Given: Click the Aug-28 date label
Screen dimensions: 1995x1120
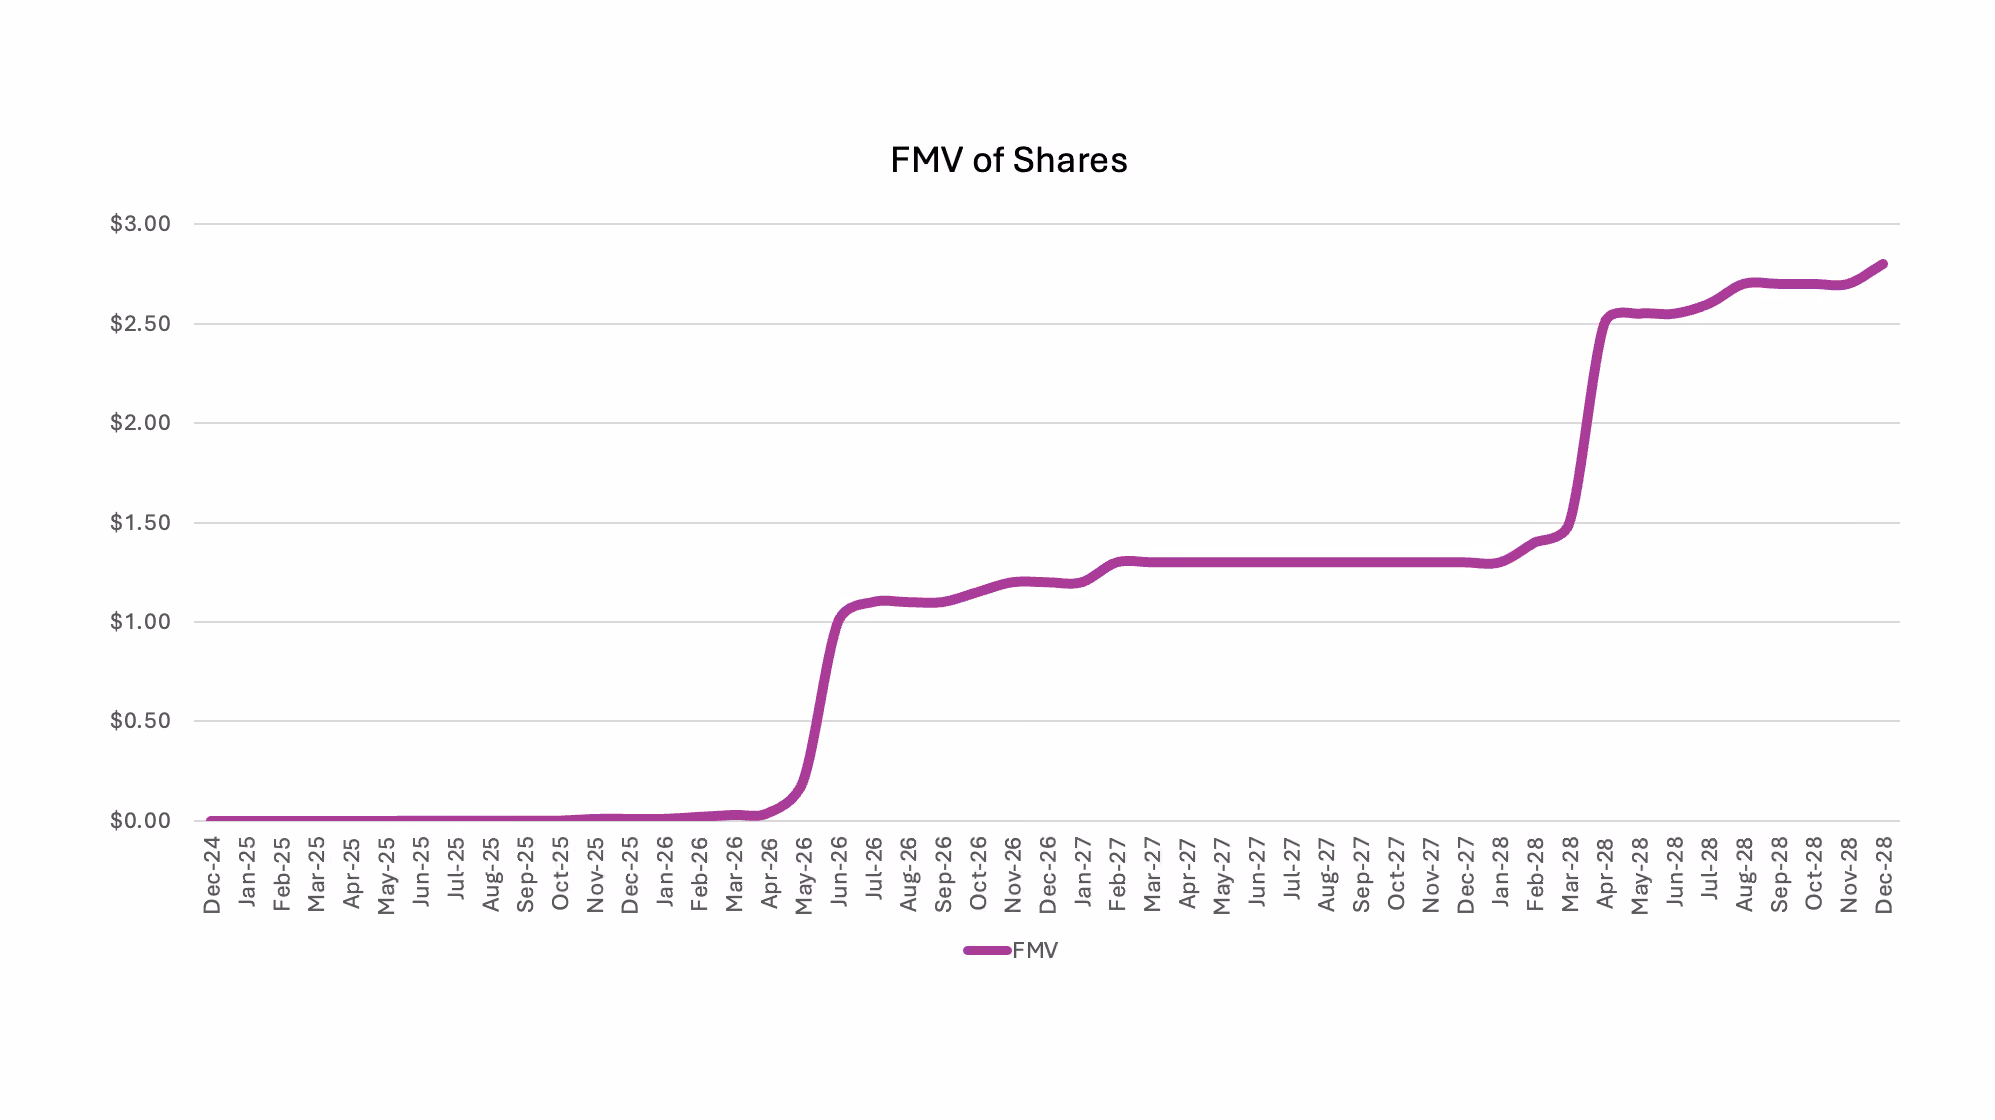Looking at the screenshot, I should [x=1744, y=874].
